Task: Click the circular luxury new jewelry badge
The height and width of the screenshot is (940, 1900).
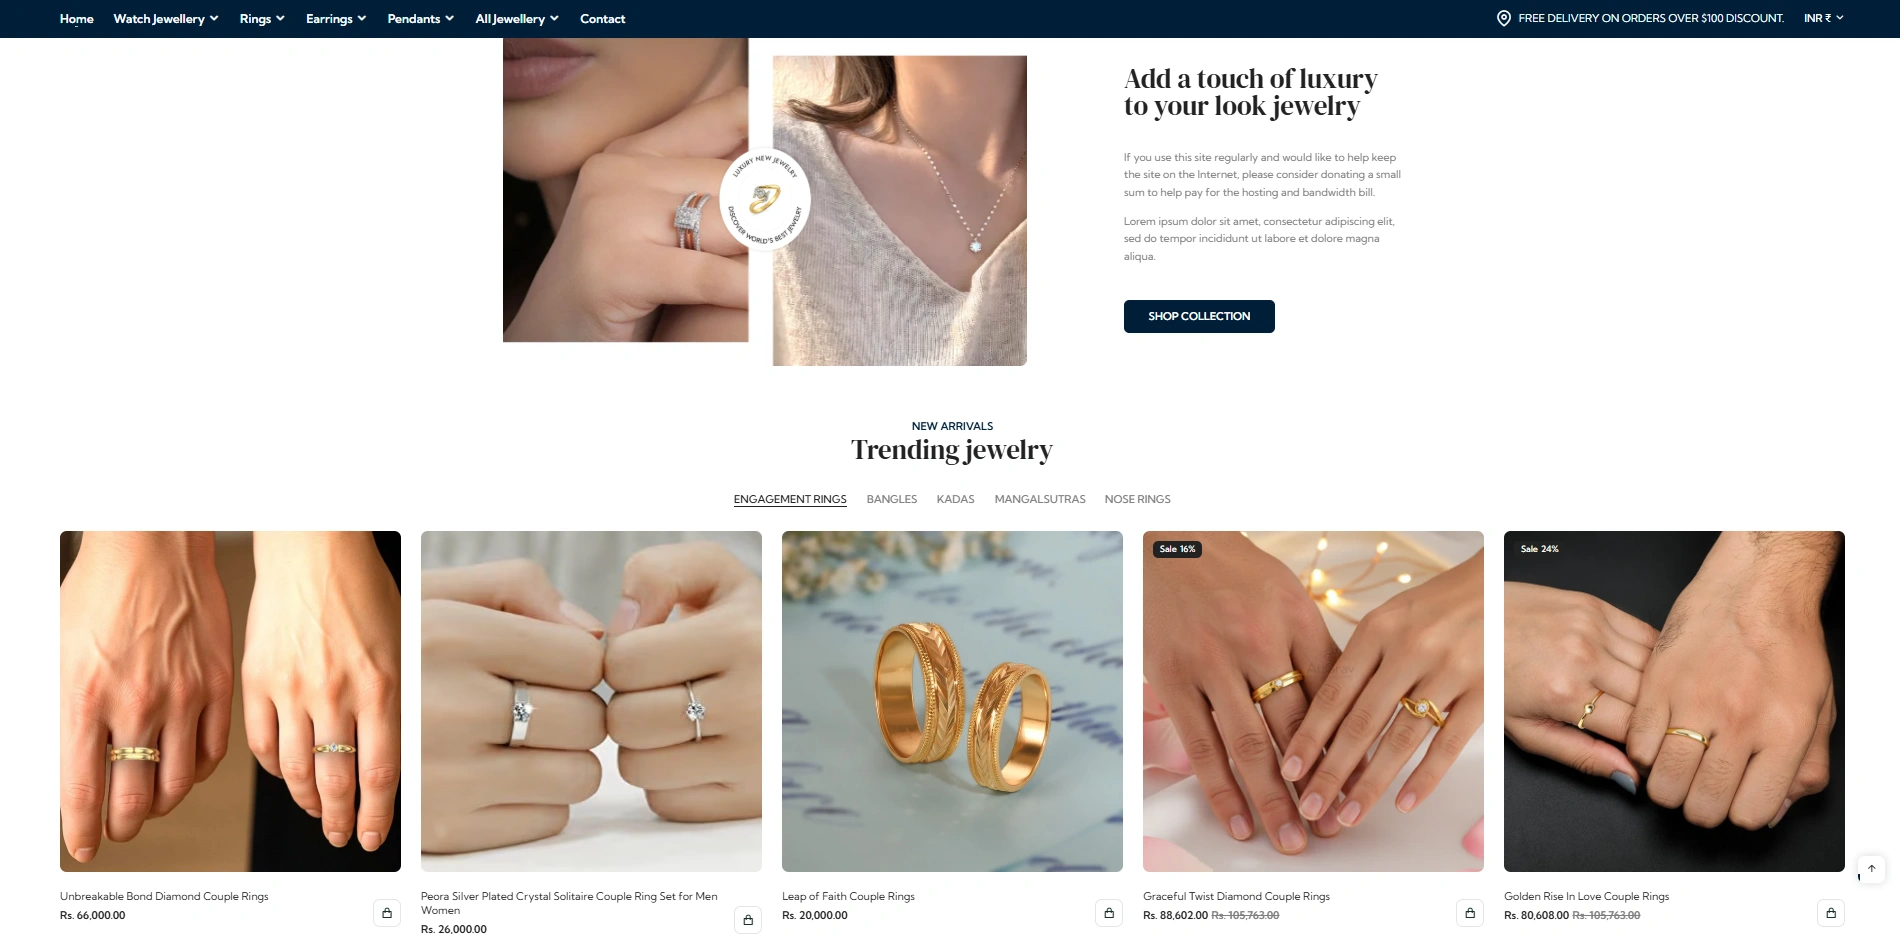Action: click(x=765, y=199)
